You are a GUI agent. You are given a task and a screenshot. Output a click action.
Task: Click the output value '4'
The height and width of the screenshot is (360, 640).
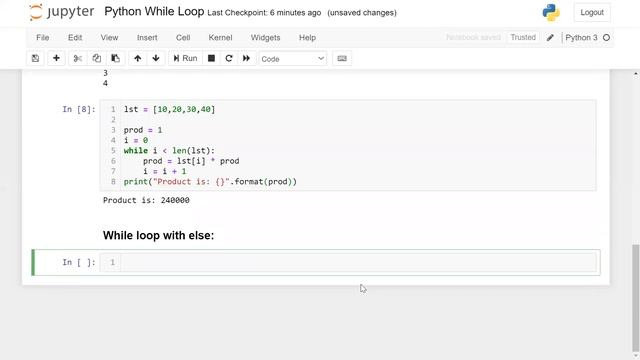coord(105,83)
